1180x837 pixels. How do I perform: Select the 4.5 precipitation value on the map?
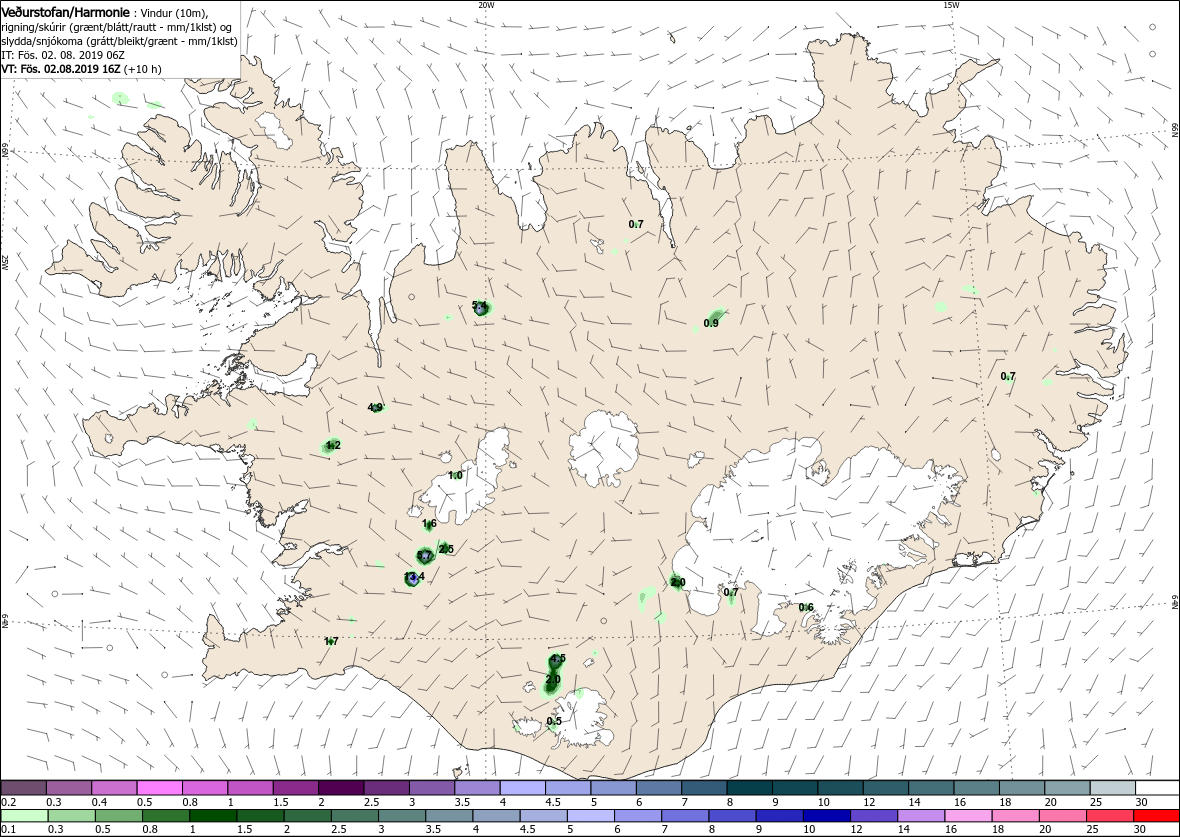558,659
